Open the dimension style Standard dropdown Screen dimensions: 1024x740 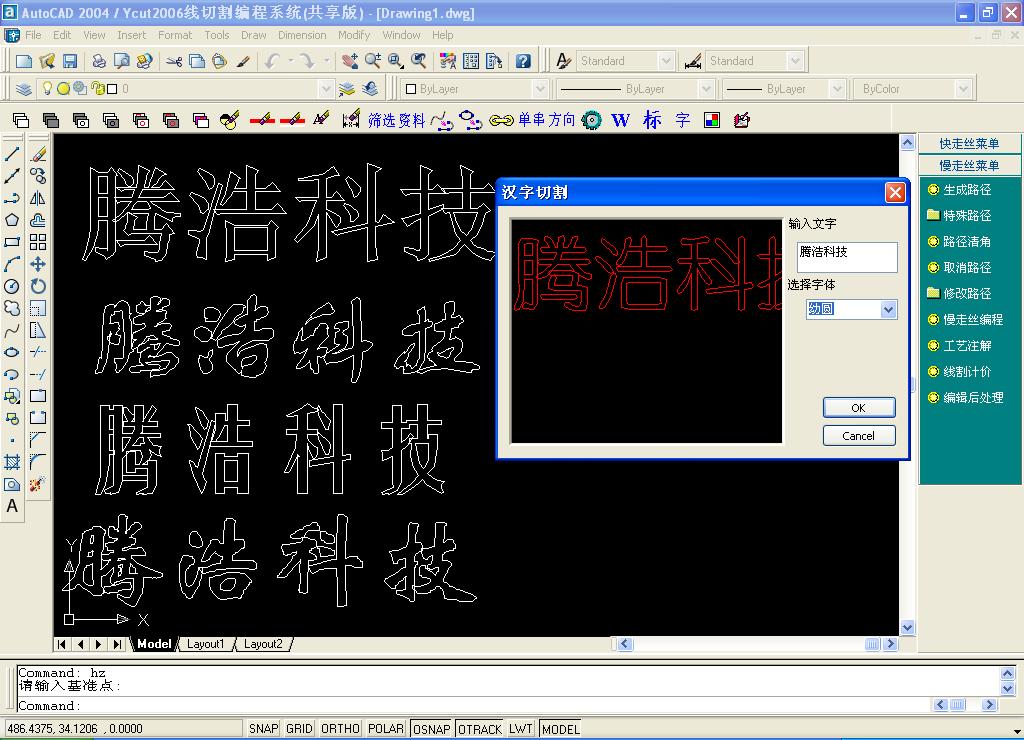coord(795,61)
